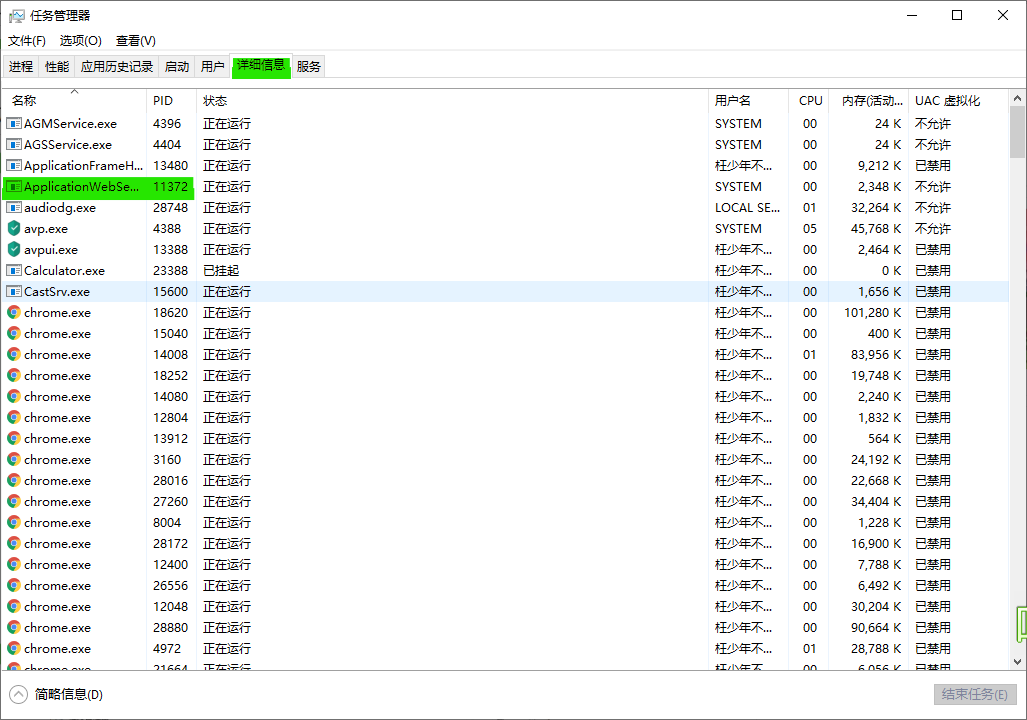Click Chrome icon for PID 4972
1027x720 pixels.
pos(14,648)
